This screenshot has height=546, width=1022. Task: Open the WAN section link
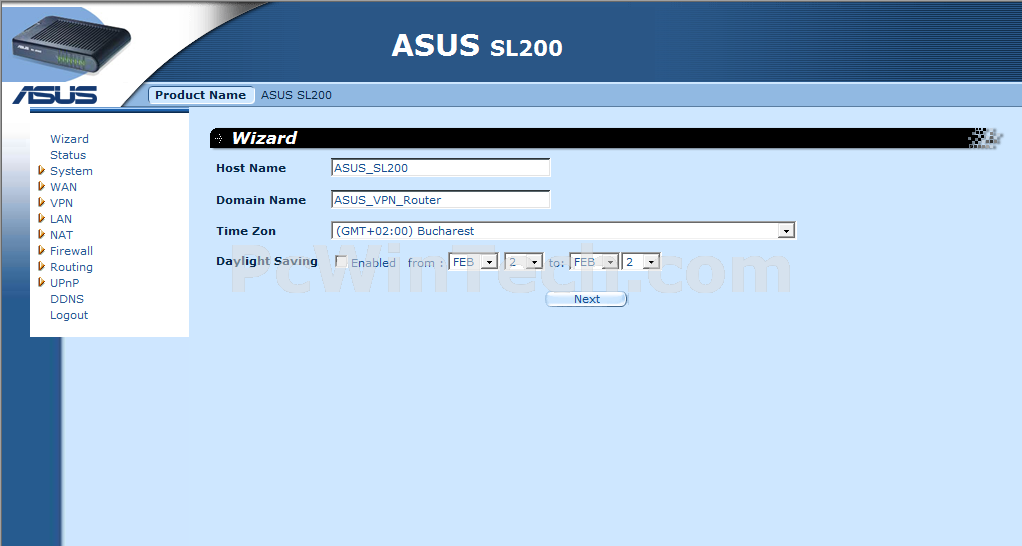[x=63, y=187]
